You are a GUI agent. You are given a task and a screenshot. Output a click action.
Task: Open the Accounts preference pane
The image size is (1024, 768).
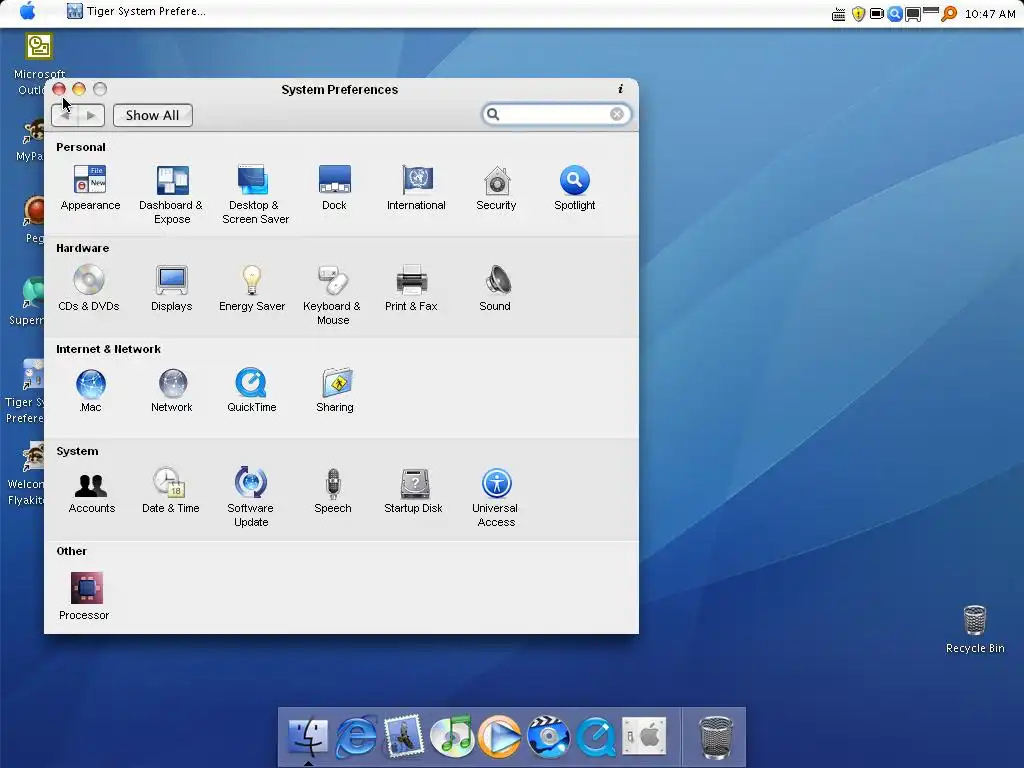click(x=91, y=491)
